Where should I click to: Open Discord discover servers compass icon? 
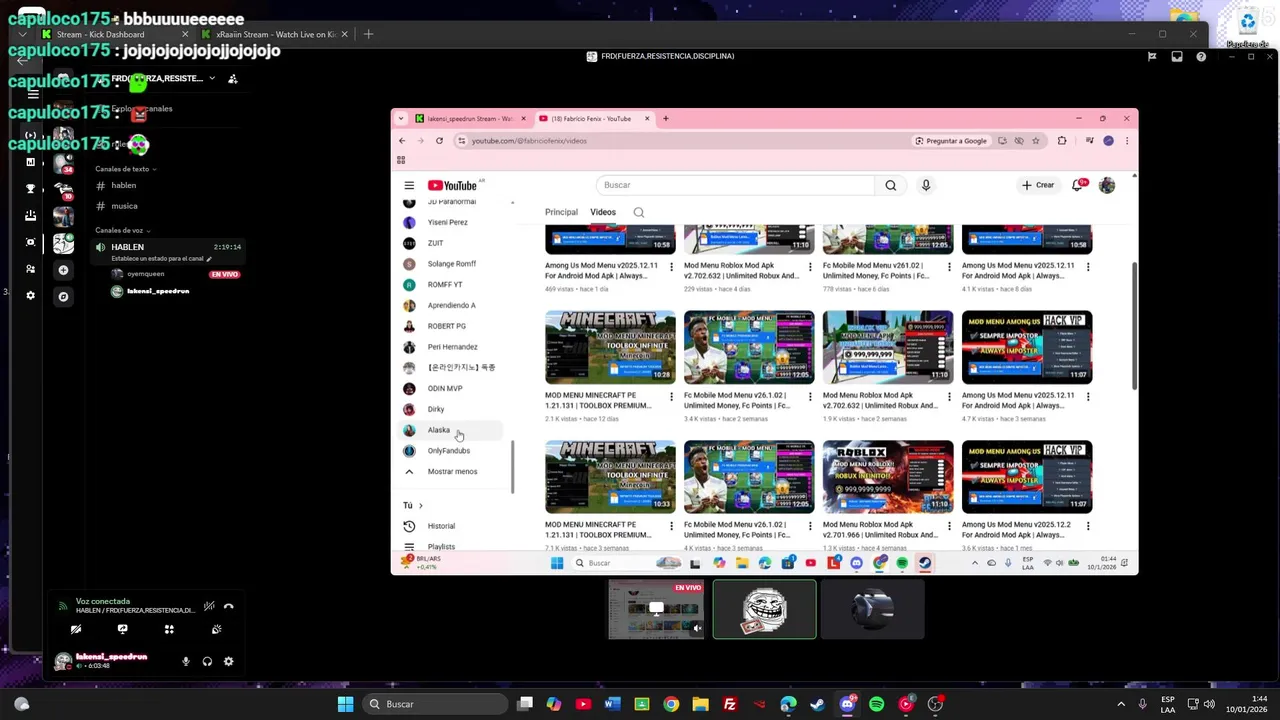tap(63, 297)
